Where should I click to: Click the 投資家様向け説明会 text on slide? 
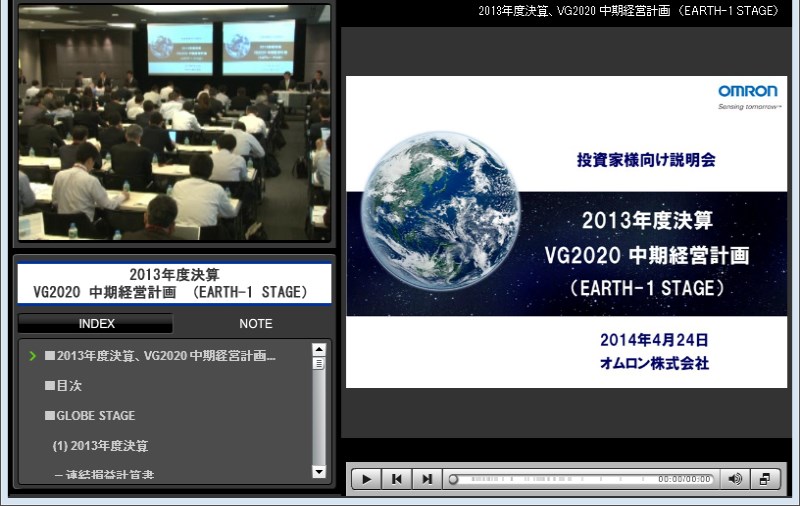[x=646, y=160]
